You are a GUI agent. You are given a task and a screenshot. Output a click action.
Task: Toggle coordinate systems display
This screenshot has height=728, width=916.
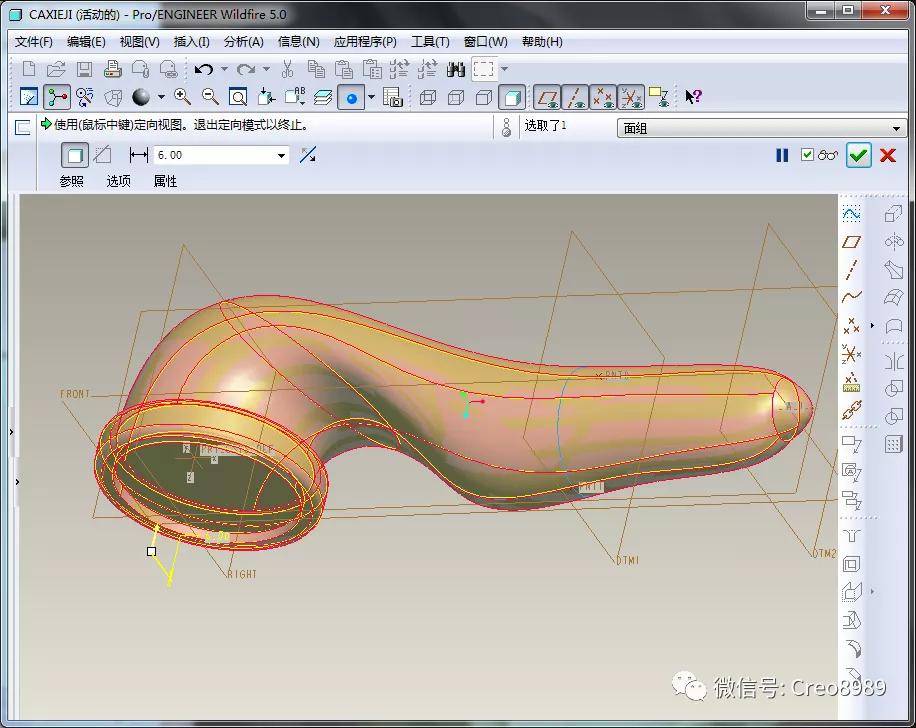tap(632, 97)
